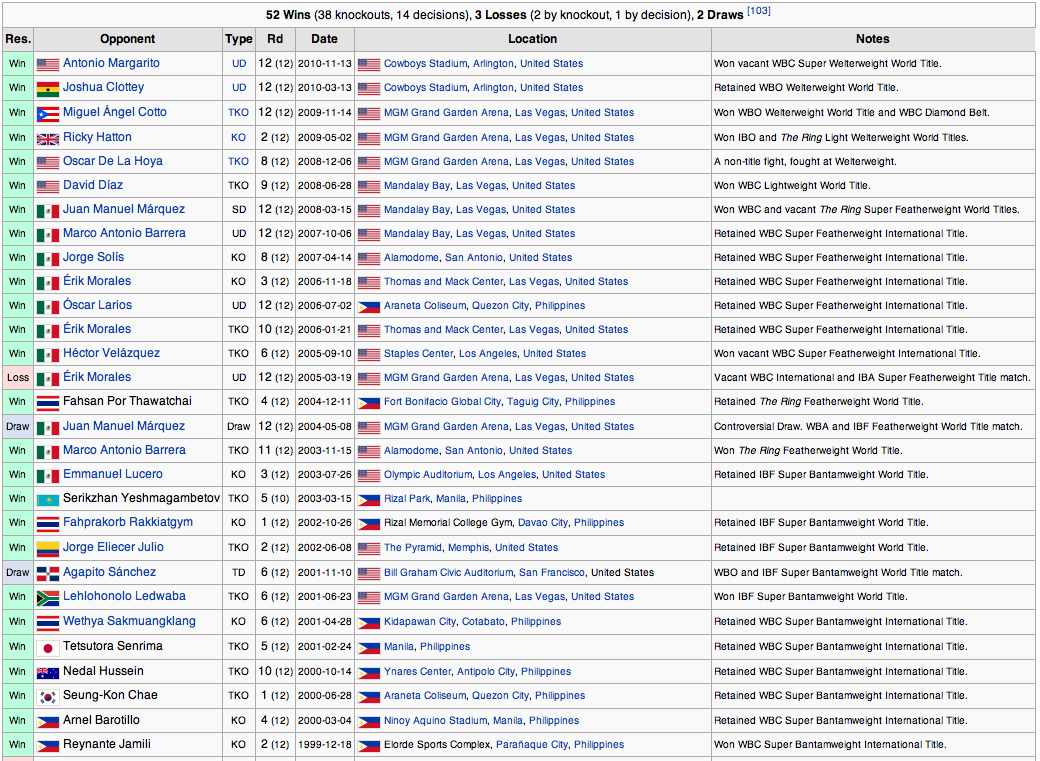Viewport: 1040px width, 761px height.
Task: Go to the Olympic Auditorium link
Action: pyautogui.click(x=427, y=475)
